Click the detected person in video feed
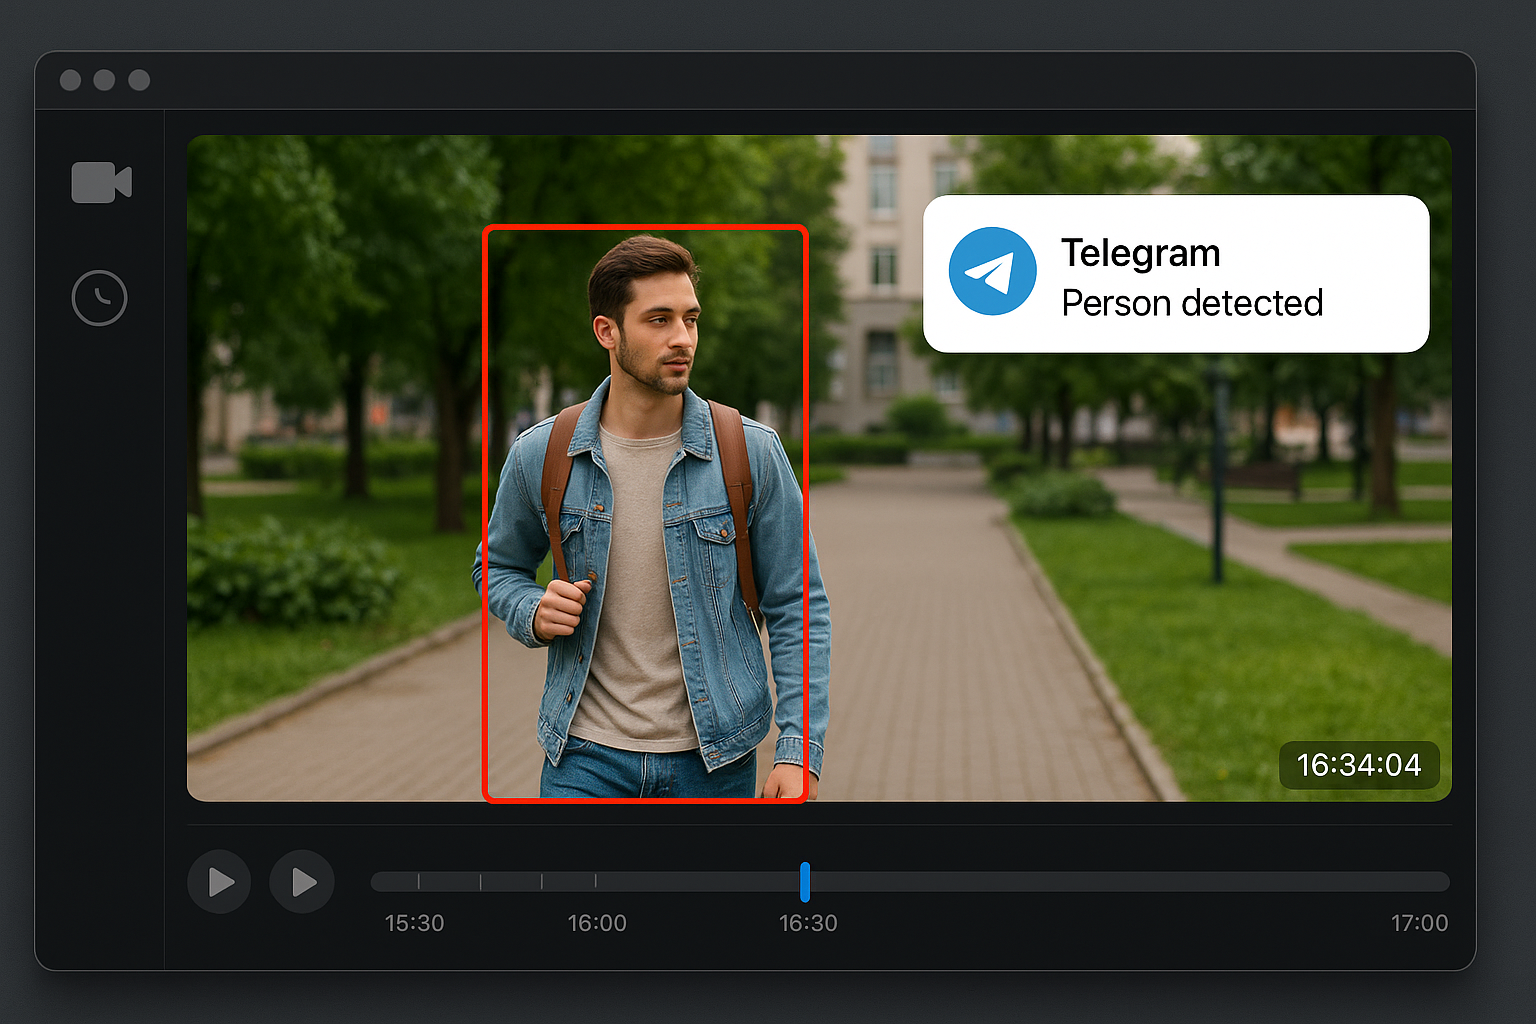This screenshot has height=1024, width=1536. pos(645,513)
